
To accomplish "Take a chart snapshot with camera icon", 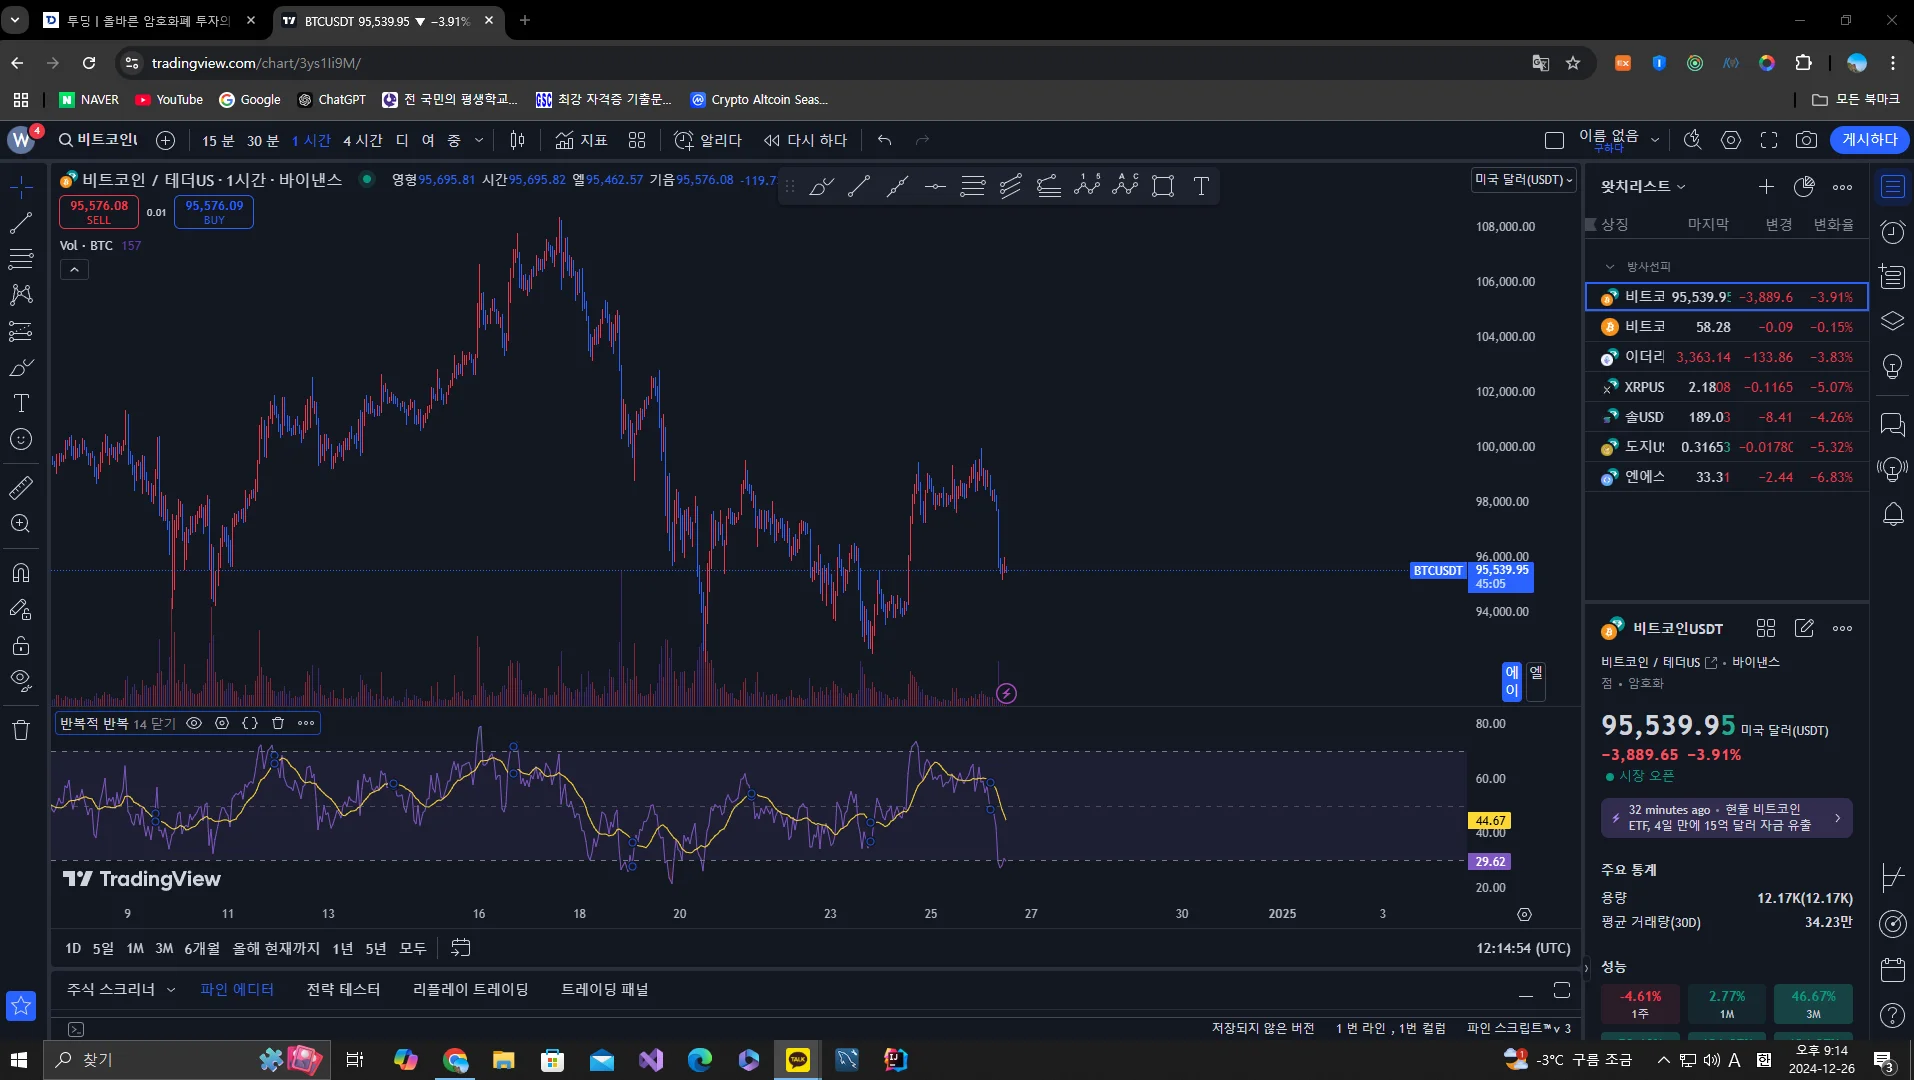I will pos(1806,140).
